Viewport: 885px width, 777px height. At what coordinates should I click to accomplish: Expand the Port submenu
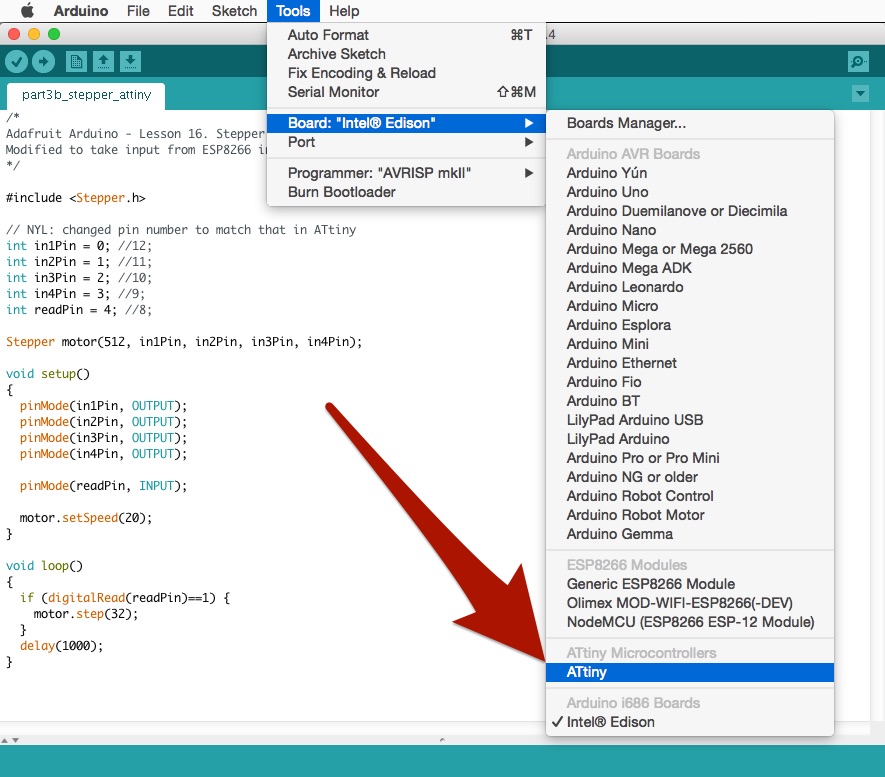pyautogui.click(x=406, y=142)
